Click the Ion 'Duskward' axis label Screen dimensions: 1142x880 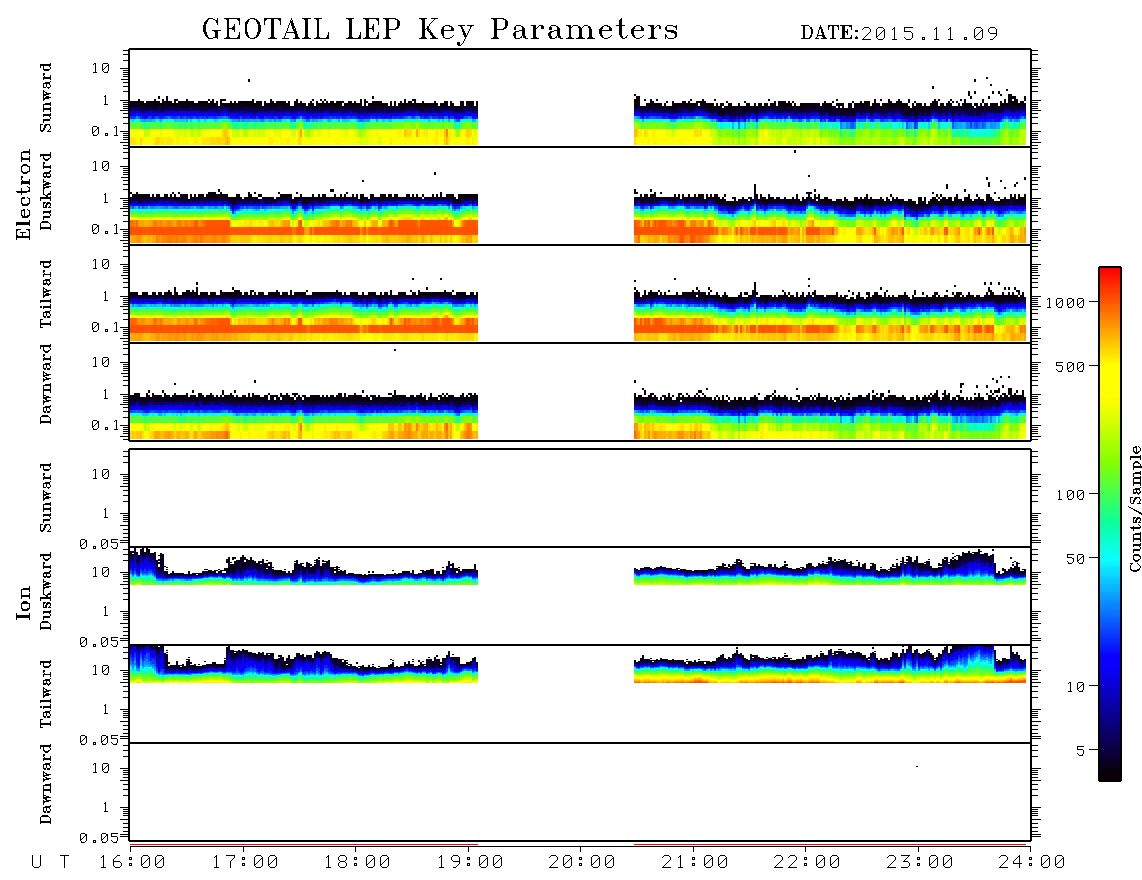pyautogui.click(x=46, y=591)
